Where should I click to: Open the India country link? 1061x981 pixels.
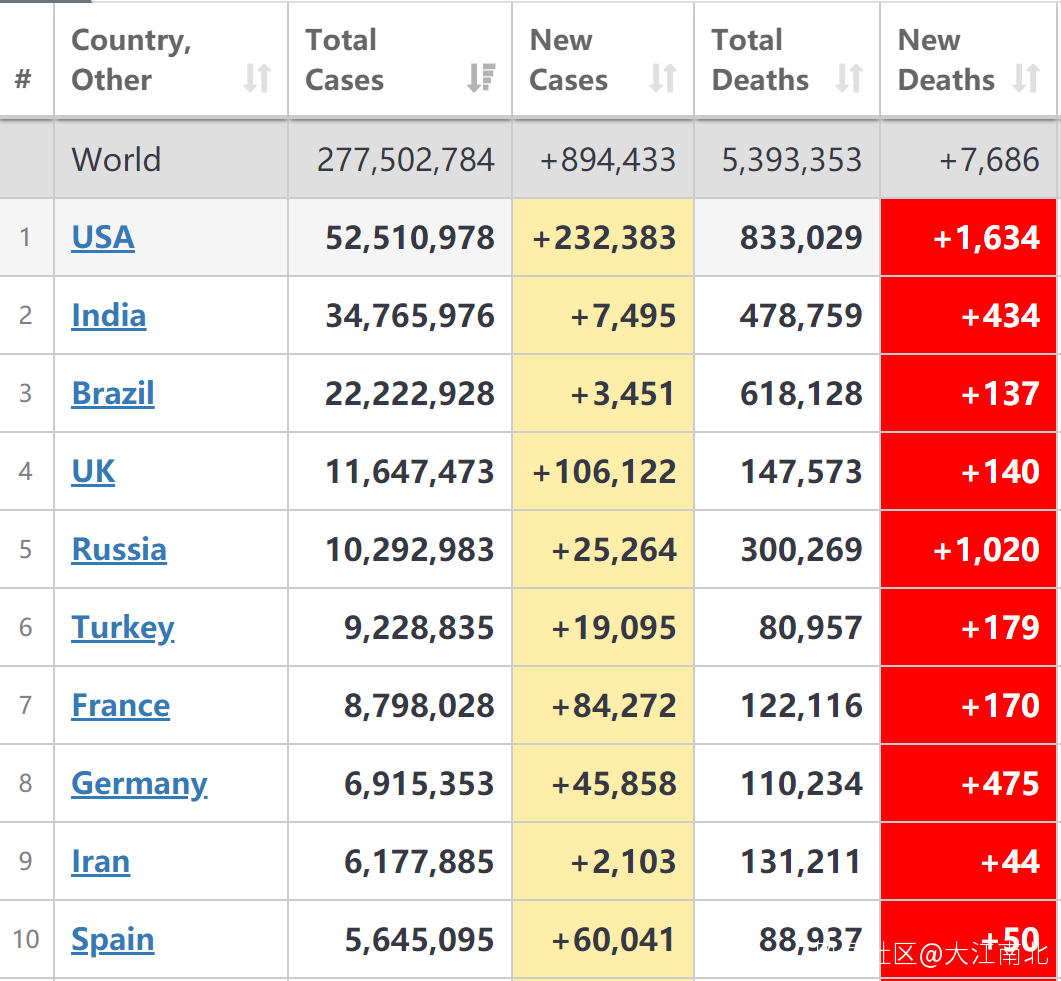click(x=109, y=315)
